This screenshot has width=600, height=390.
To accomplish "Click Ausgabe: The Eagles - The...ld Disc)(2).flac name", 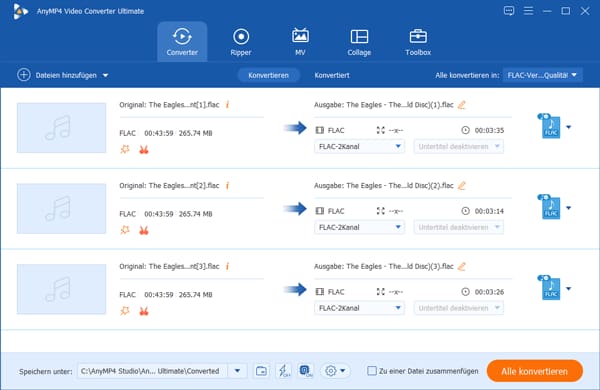I will (384, 186).
